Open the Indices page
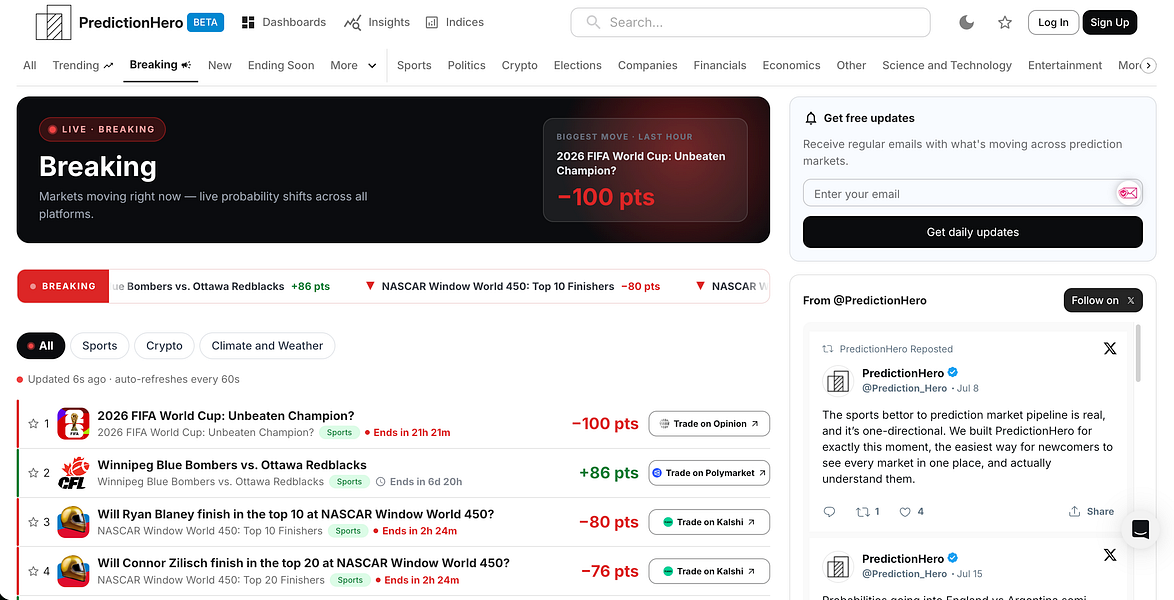 (454, 22)
